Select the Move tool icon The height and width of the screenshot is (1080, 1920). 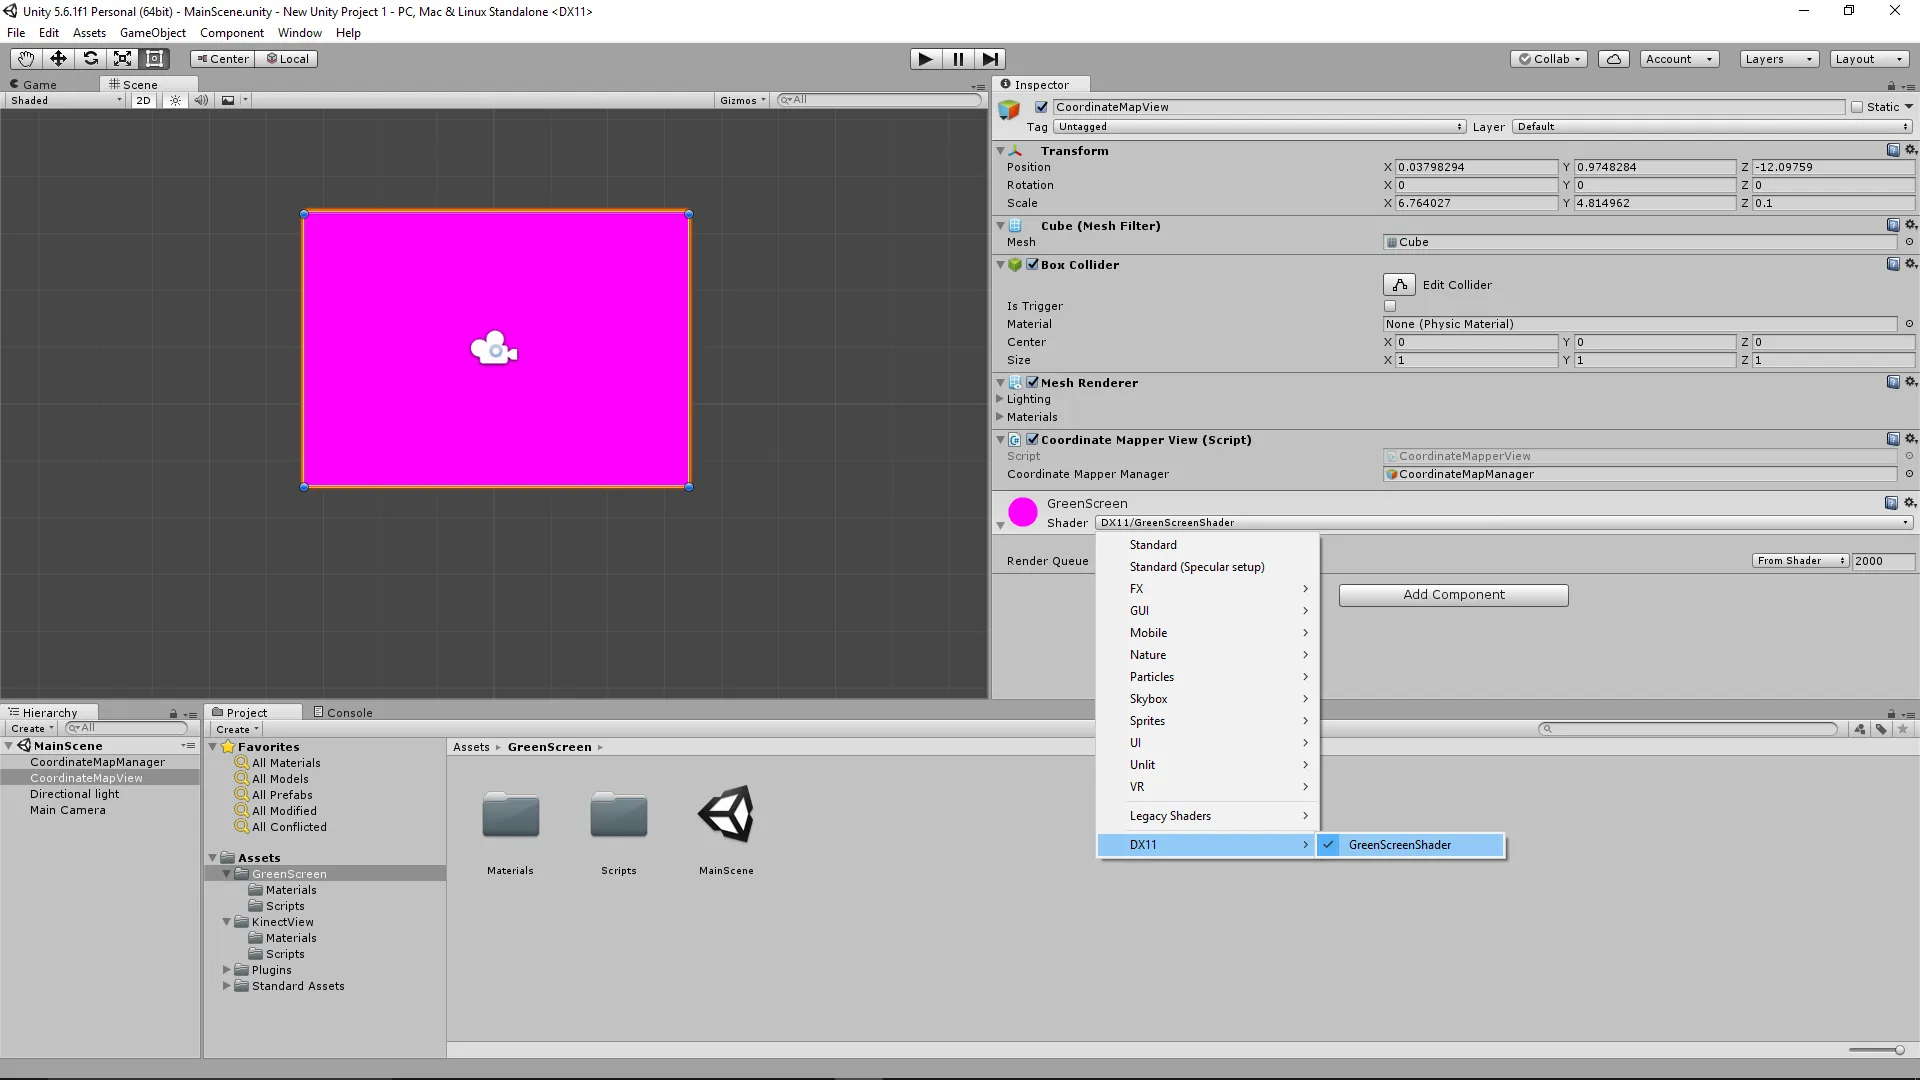[x=58, y=59]
